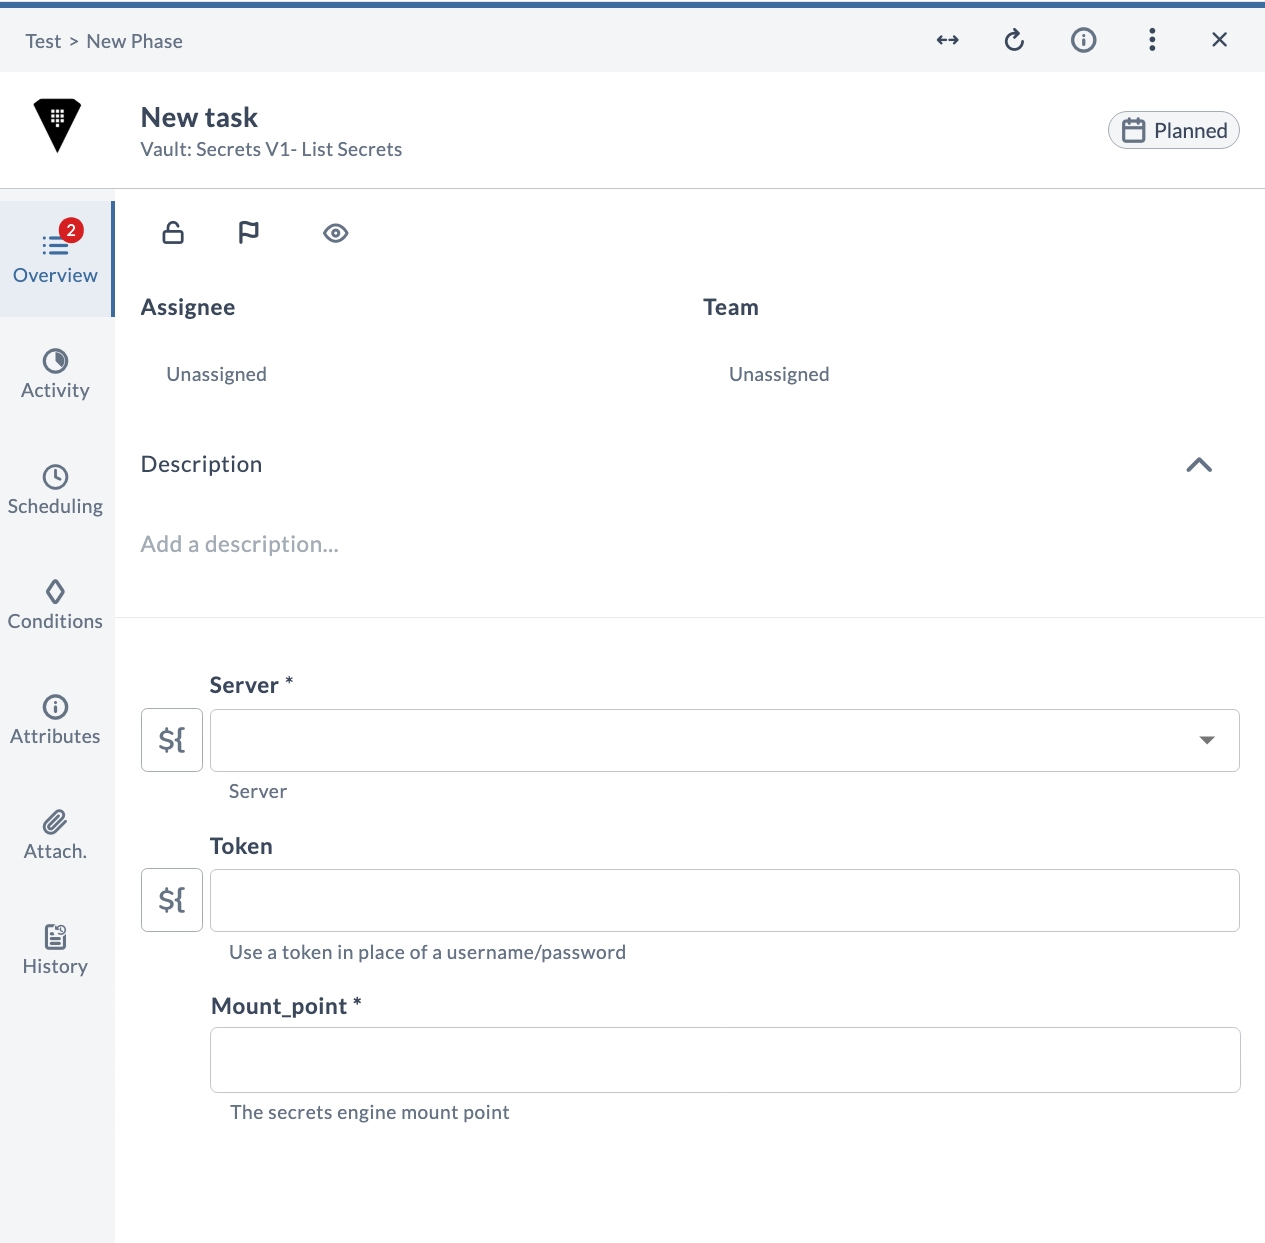This screenshot has width=1265, height=1243.
Task: Open the Scheduling tab
Action: point(56,490)
